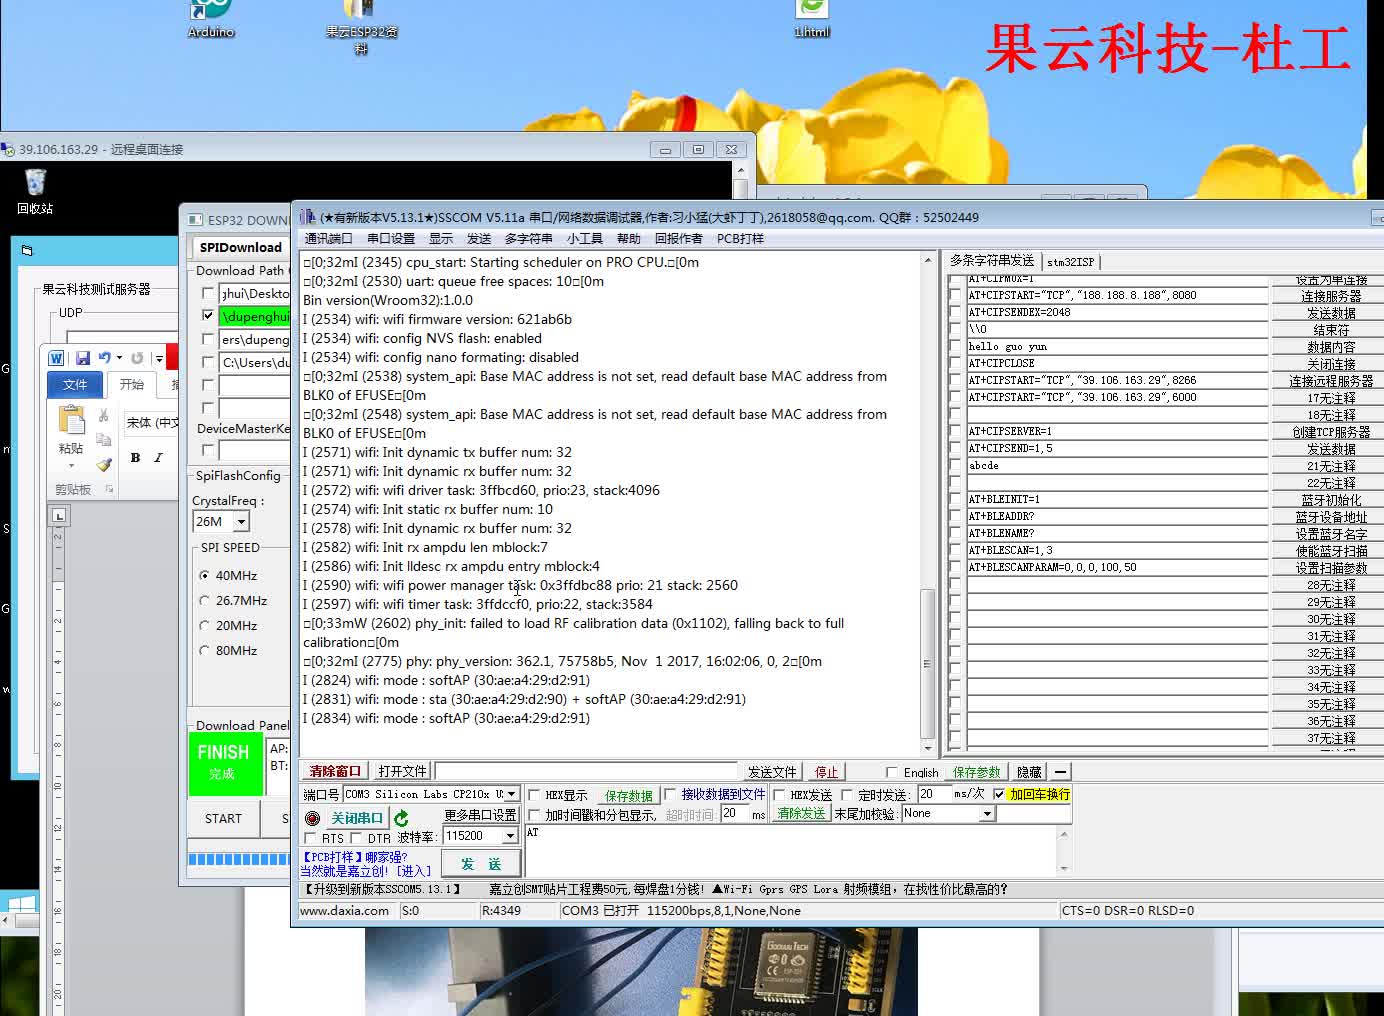Open the 通讯端口 menu
This screenshot has height=1016, width=1384.
coord(328,238)
